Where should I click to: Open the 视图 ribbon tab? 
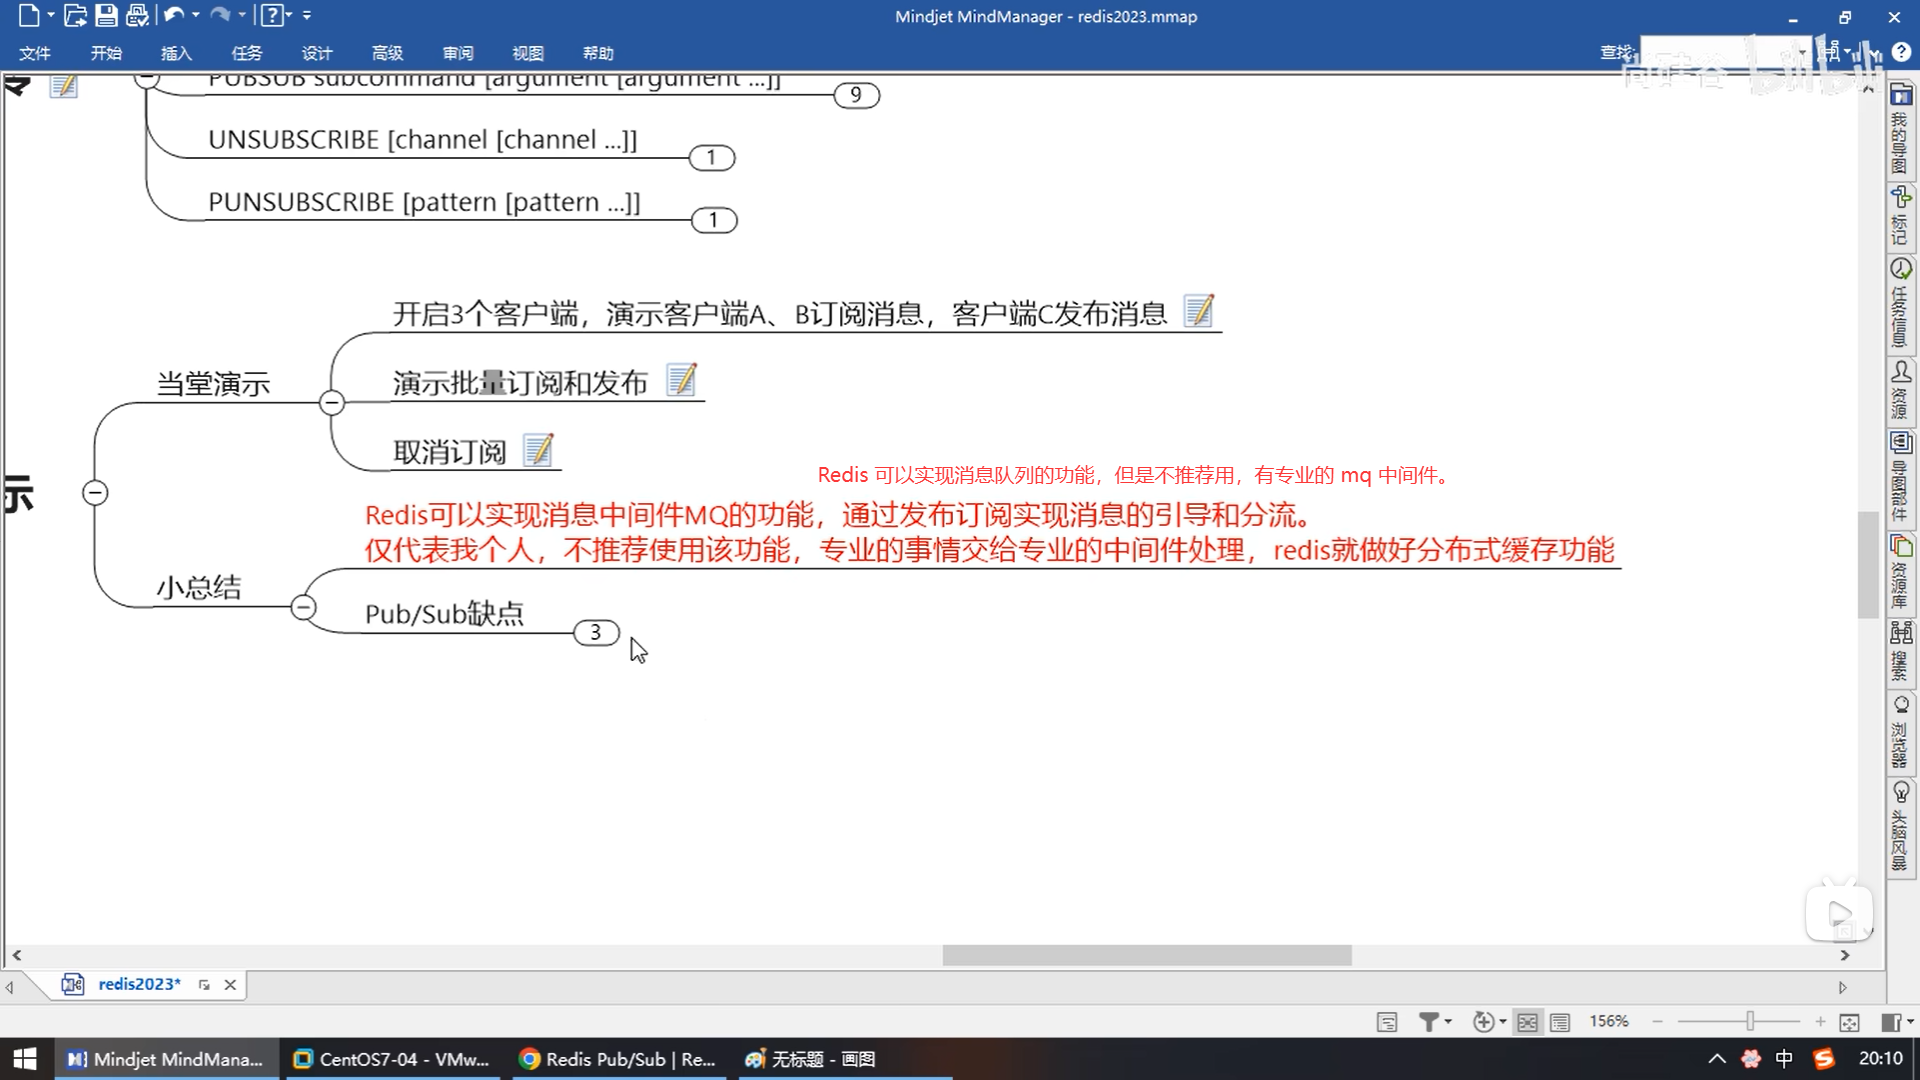(x=527, y=53)
